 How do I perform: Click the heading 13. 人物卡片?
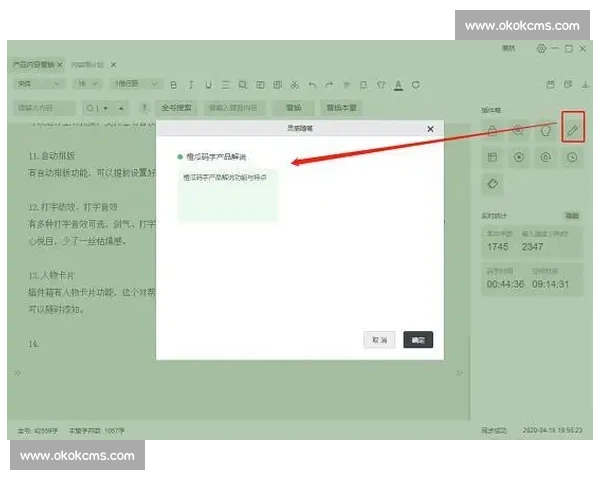coord(51,275)
